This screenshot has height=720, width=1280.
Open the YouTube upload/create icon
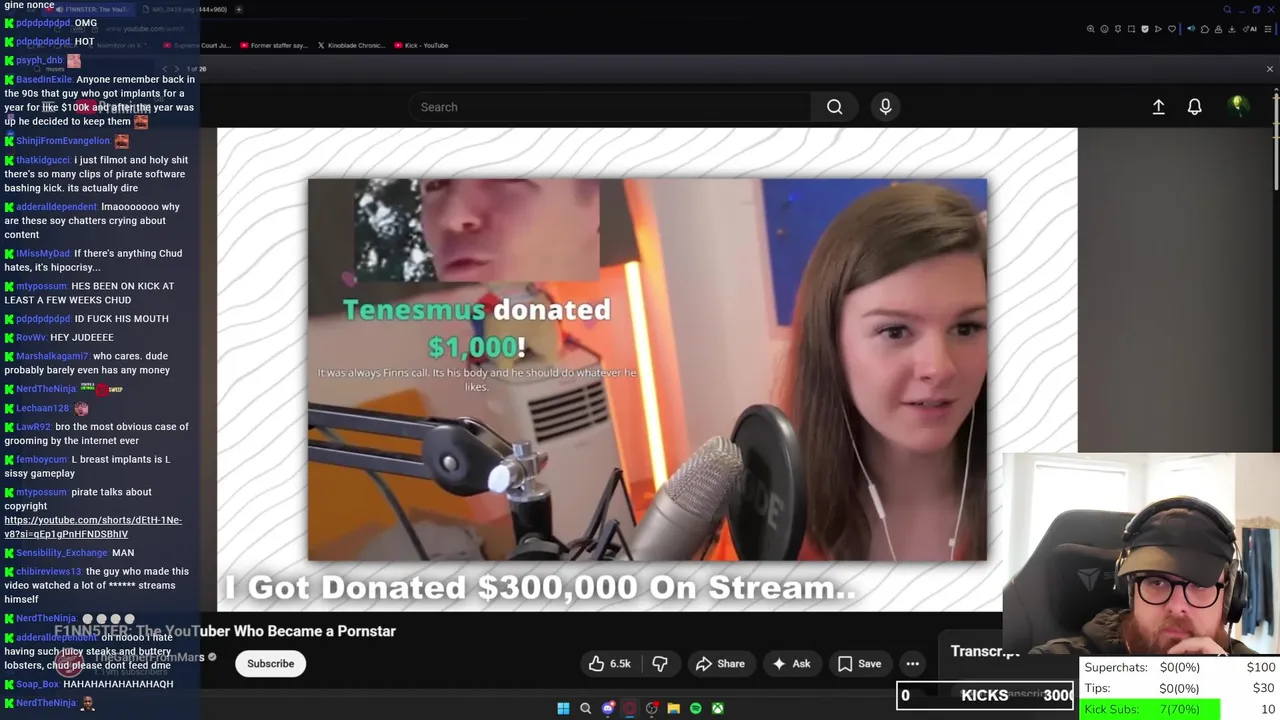tap(1158, 107)
